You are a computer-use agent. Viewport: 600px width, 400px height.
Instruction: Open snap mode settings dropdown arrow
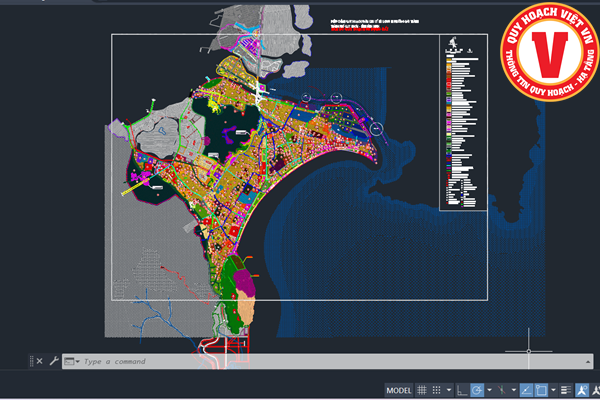pyautogui.click(x=449, y=390)
